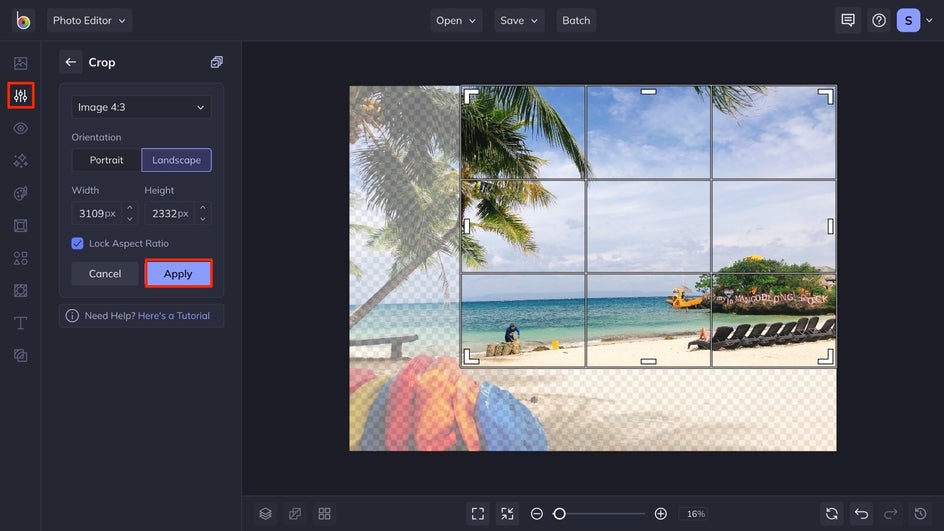
Task: Click the right edge crop handle
Action: pos(830,226)
